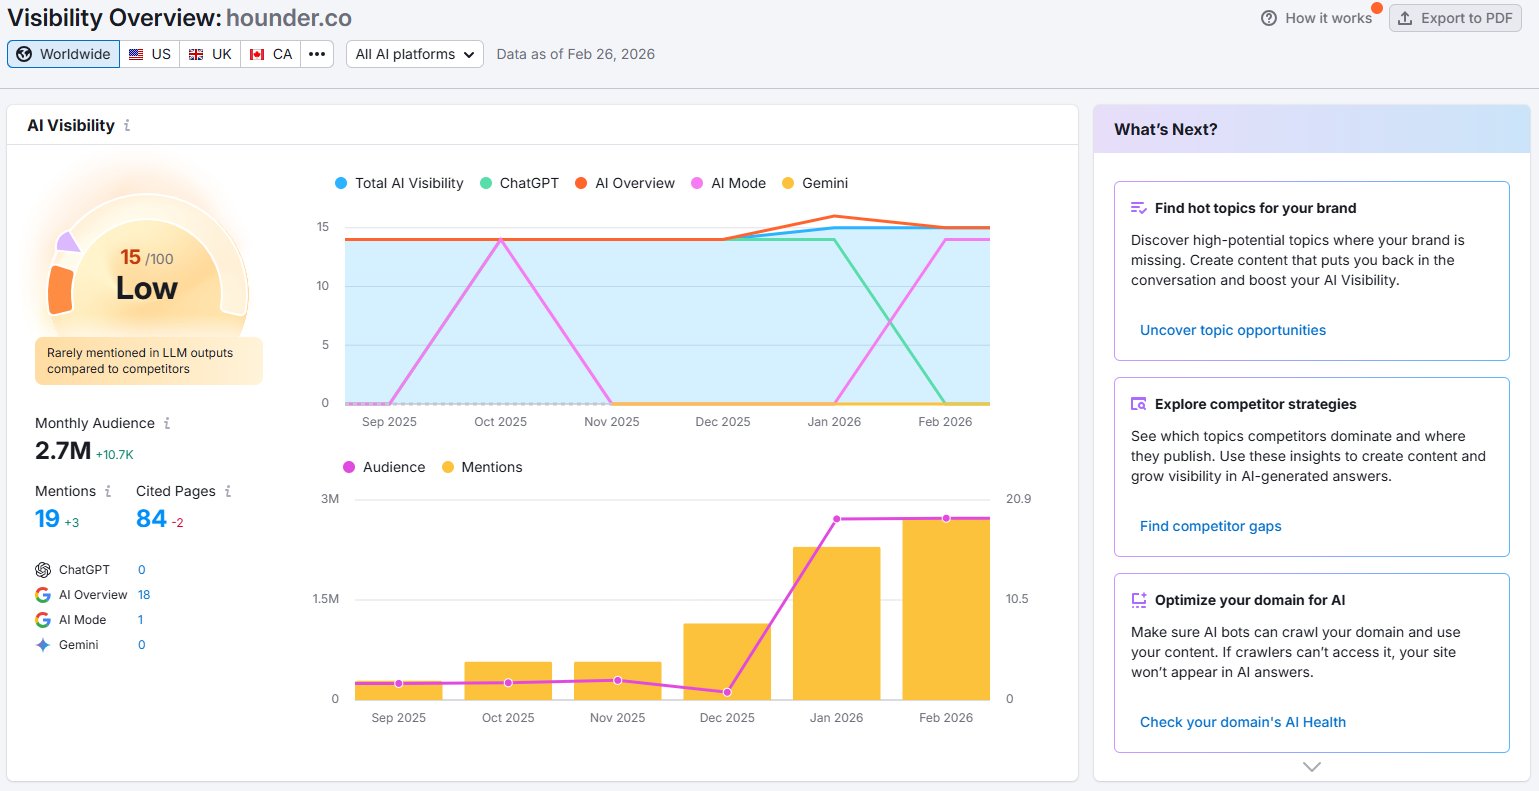Click the Find hot topics for your brand heading
1539x791 pixels.
(x=1256, y=208)
